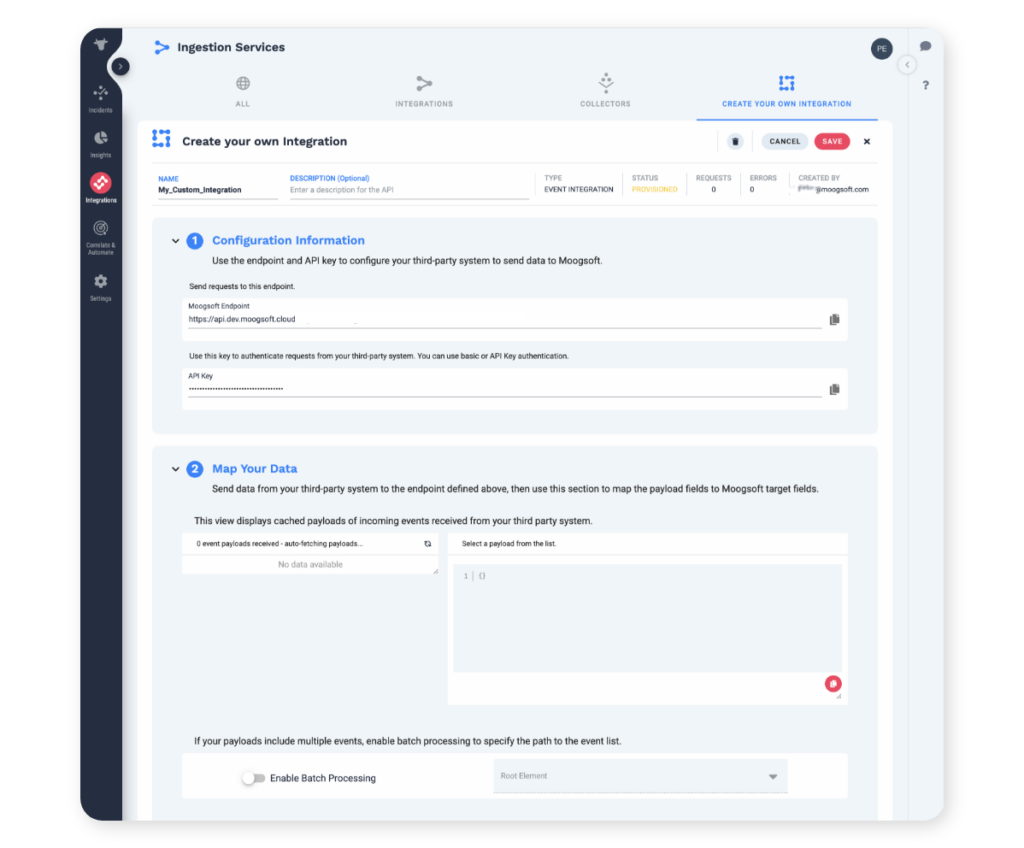The image size is (1024, 848).
Task: Refresh the event payloads list
Action: tap(428, 544)
